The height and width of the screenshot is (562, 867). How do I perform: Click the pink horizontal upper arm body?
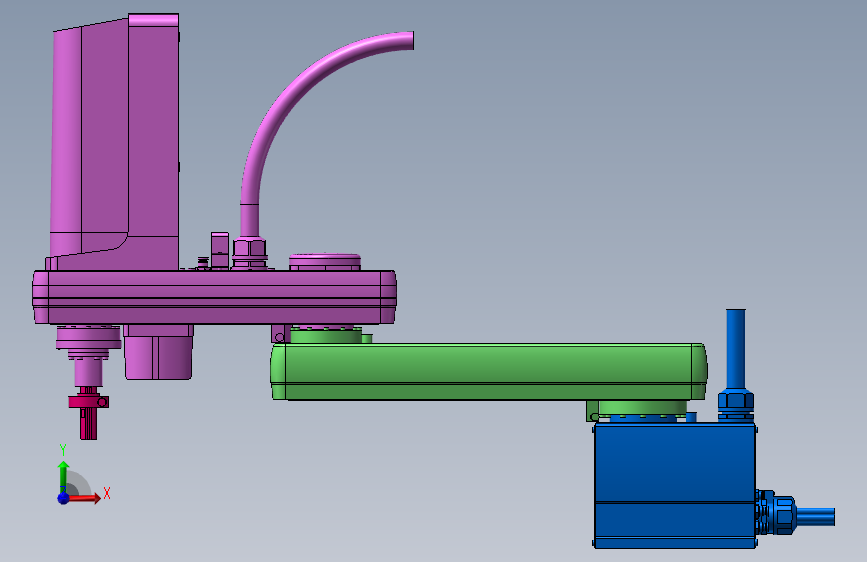tap(214, 297)
